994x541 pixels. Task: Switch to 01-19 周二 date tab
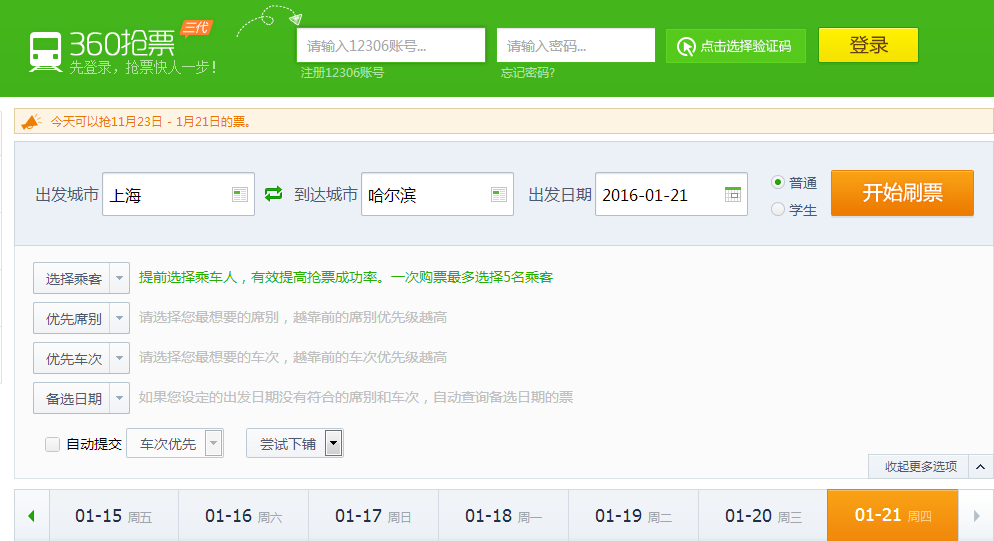coord(634,516)
